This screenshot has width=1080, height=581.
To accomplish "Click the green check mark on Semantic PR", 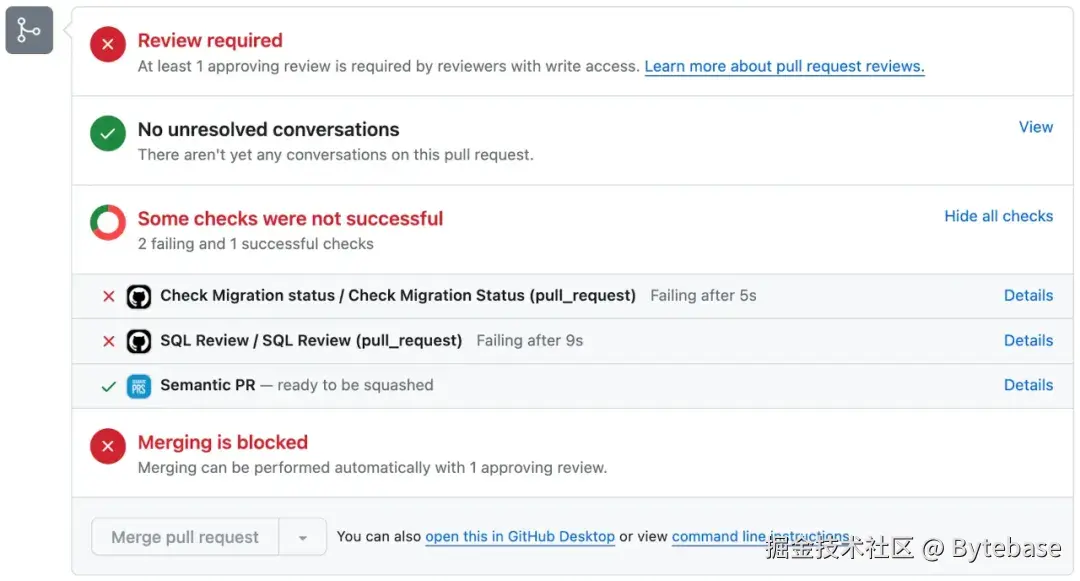I will tap(109, 386).
